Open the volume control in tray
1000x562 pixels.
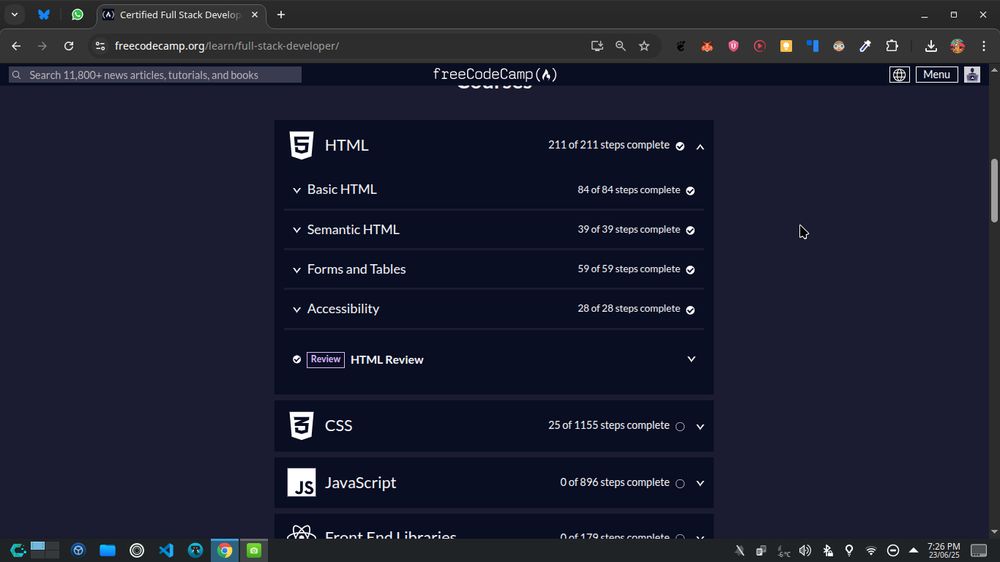click(805, 551)
